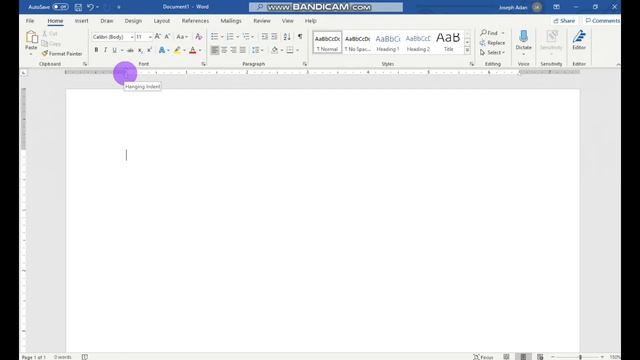Open the Select dropdown
The width and height of the screenshot is (640, 360).
[493, 53]
